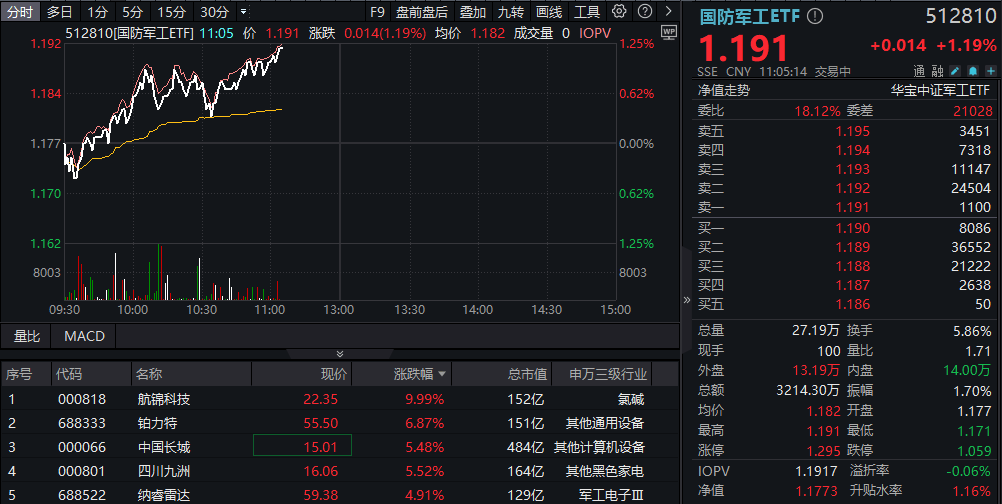Viewport: 1002px width, 504px height.
Task: Open the chart settings gear icon
Action: [x=619, y=11]
